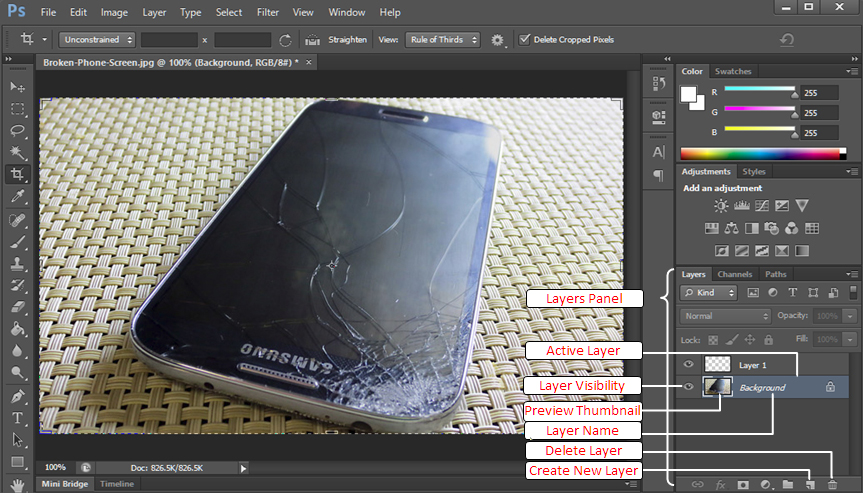Viewport: 863px width, 493px height.
Task: Select the Path Selection tool
Action: (17, 440)
